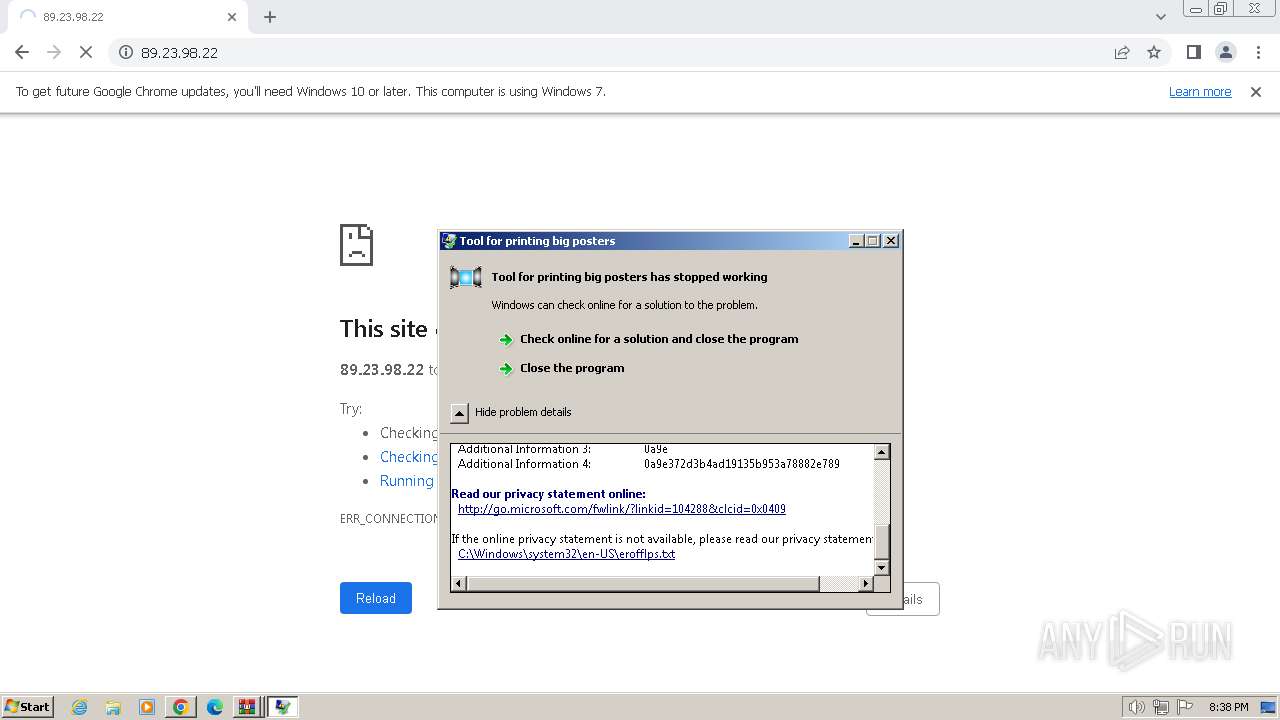Click the crash dialog's program icon

click(x=466, y=278)
